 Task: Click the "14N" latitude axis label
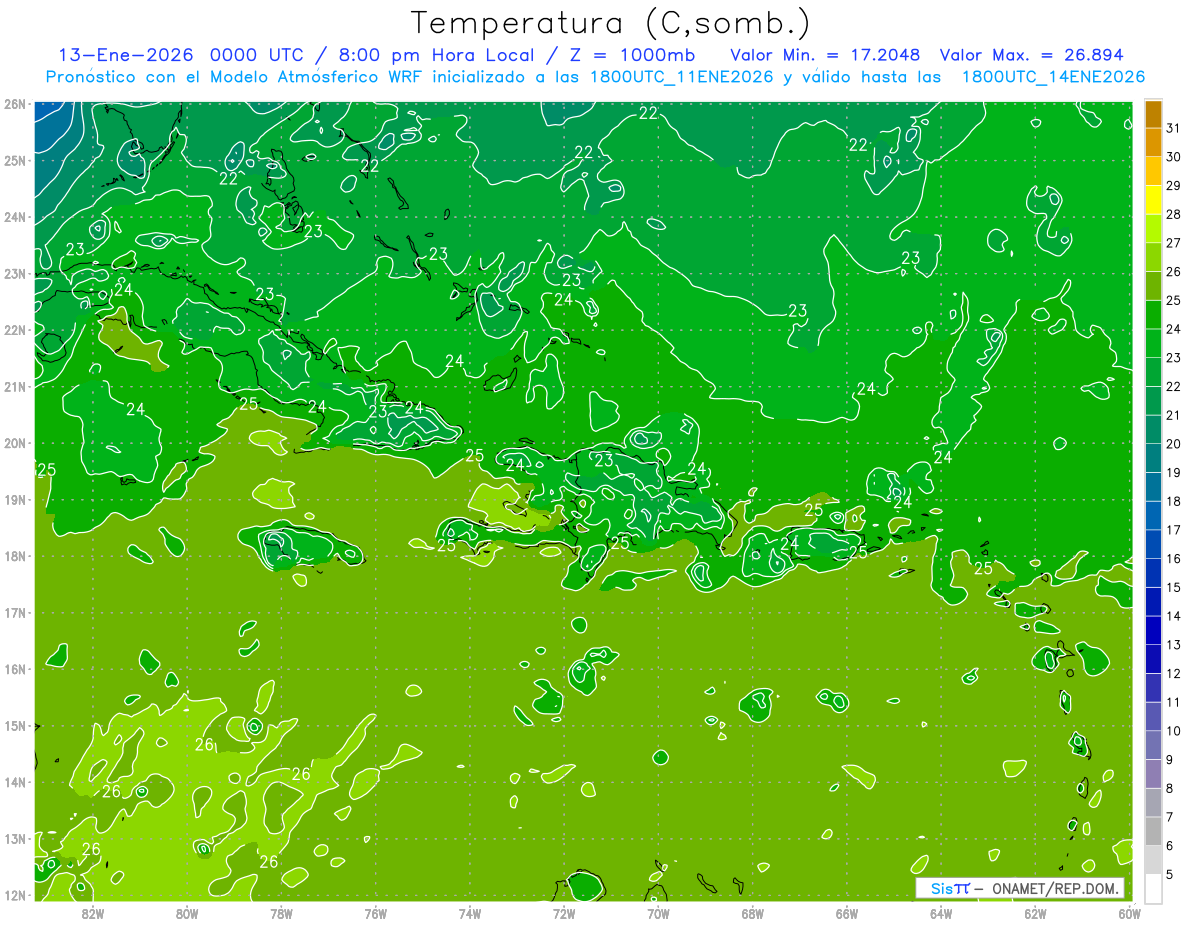pyautogui.click(x=14, y=782)
